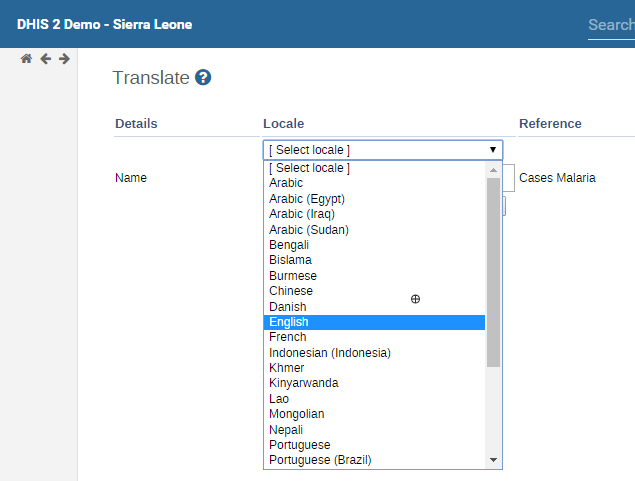Viewport: 635px width, 481px height.
Task: Pick Arabic (Egypt) locale option
Action: click(374, 199)
